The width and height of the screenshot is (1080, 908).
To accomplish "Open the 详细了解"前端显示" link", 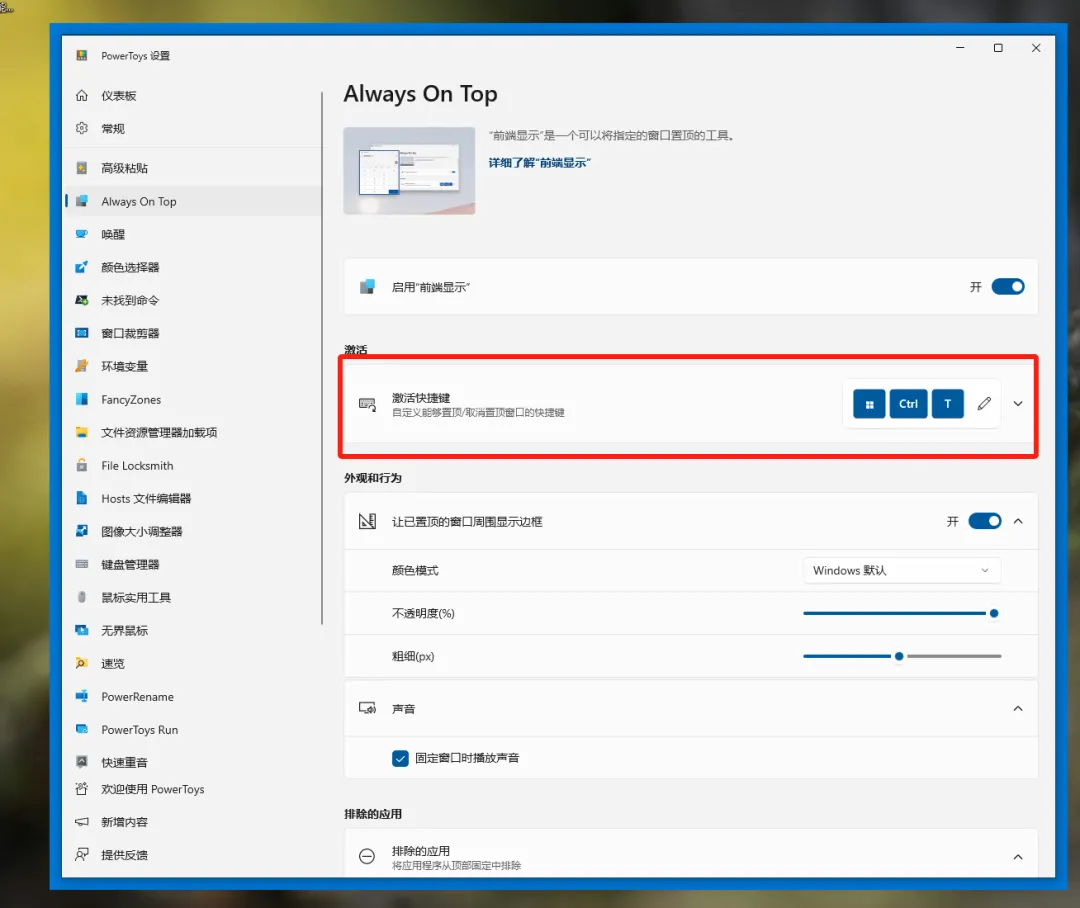I will pos(539,163).
